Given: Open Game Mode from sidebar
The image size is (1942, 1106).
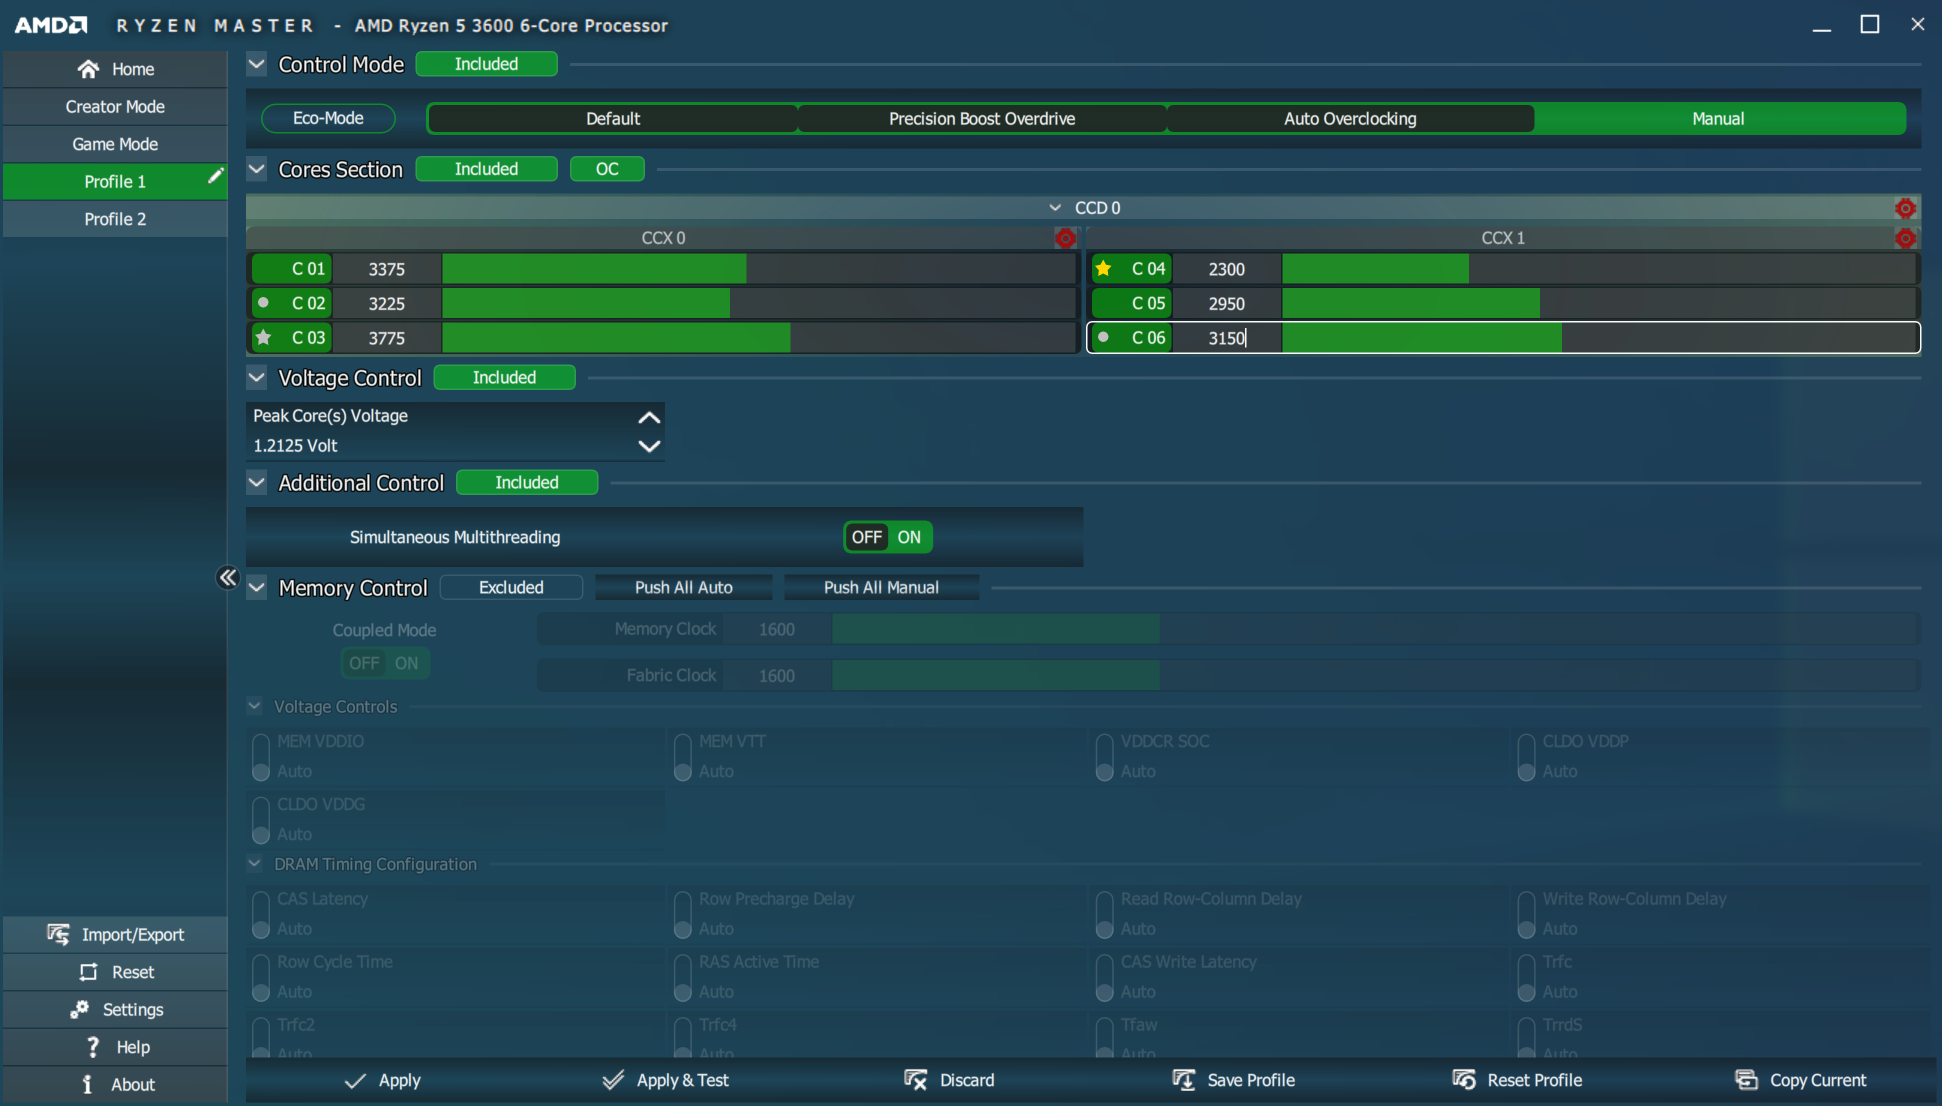Looking at the screenshot, I should pyautogui.click(x=115, y=144).
